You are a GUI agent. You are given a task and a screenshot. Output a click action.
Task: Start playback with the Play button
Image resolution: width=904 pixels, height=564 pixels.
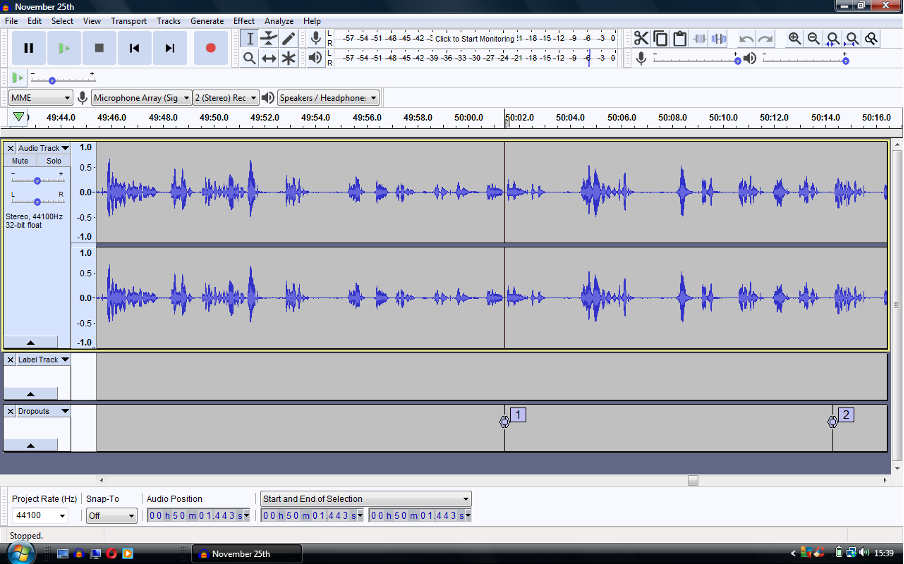coord(64,48)
